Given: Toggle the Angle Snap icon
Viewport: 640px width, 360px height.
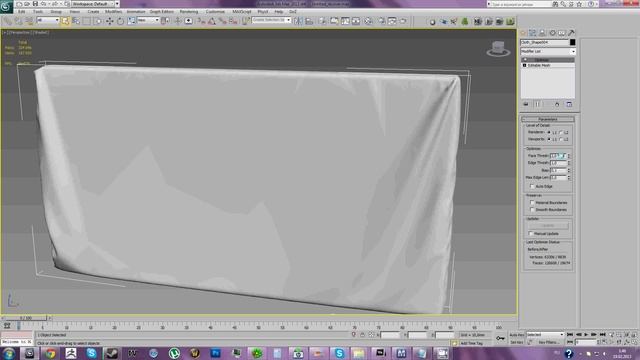Looking at the screenshot, I should click(212, 21).
